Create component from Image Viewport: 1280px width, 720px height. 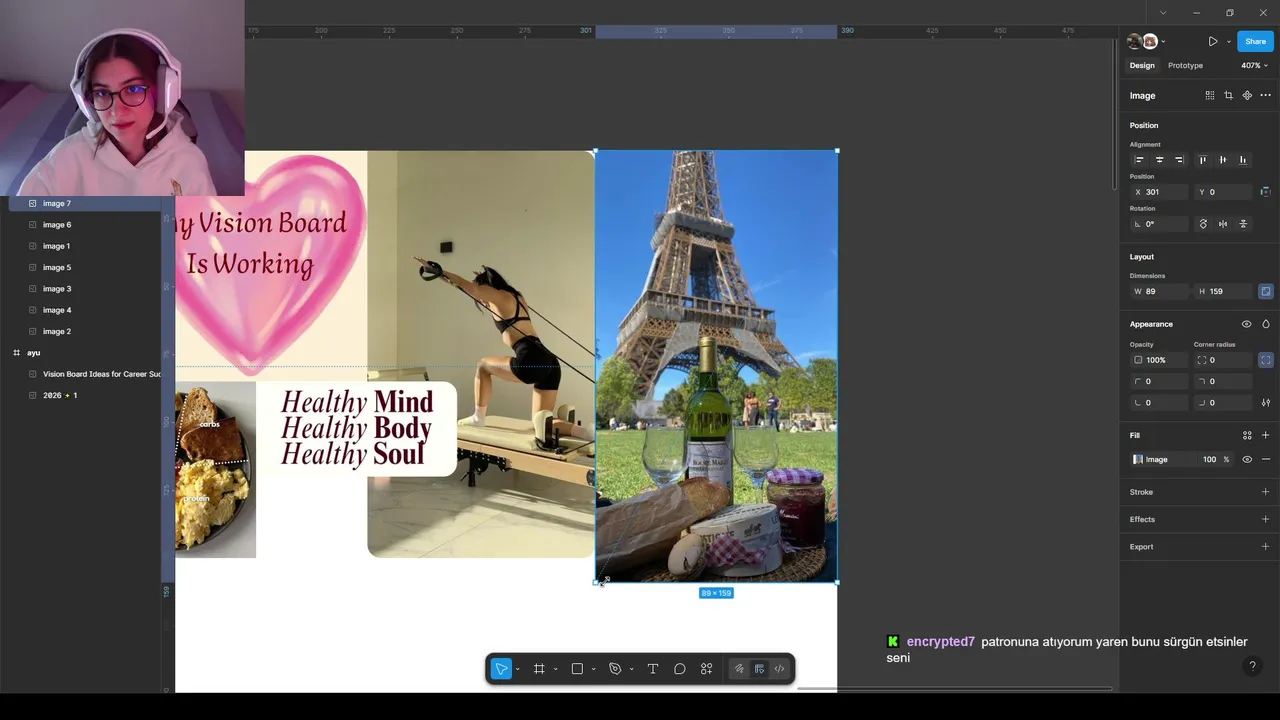click(1247, 96)
